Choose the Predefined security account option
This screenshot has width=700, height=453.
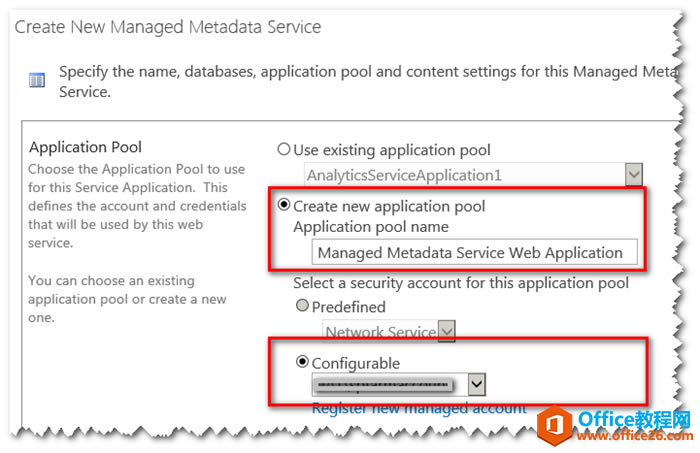[301, 307]
